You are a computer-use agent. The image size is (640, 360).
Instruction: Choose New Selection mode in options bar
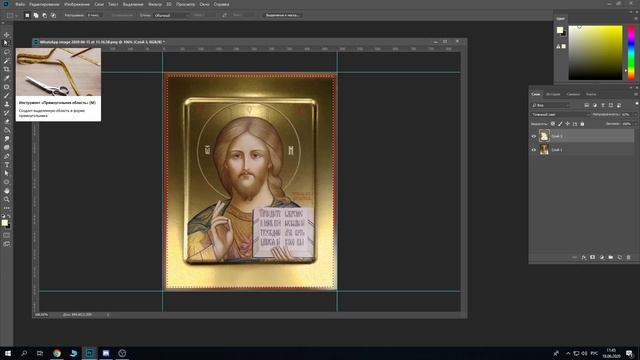27,15
